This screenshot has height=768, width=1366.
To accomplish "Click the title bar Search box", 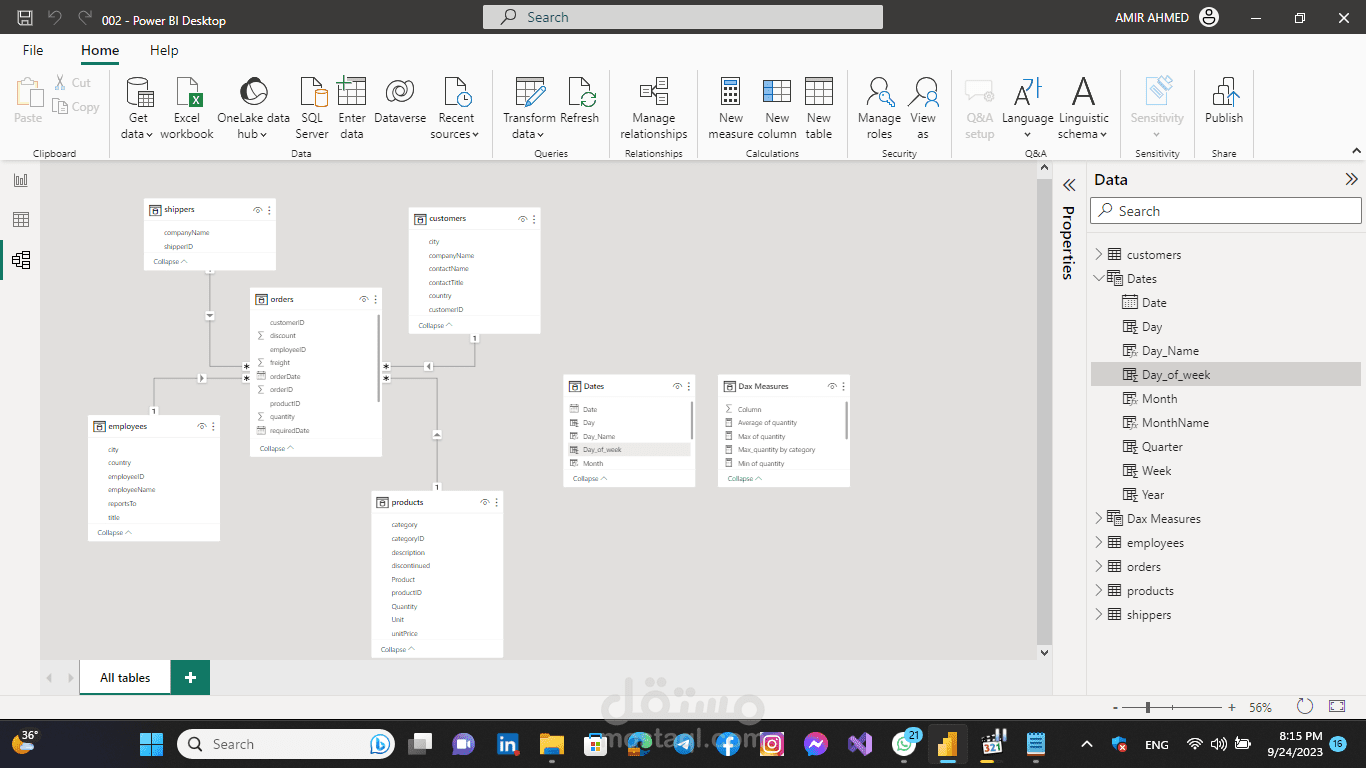I will pos(683,17).
